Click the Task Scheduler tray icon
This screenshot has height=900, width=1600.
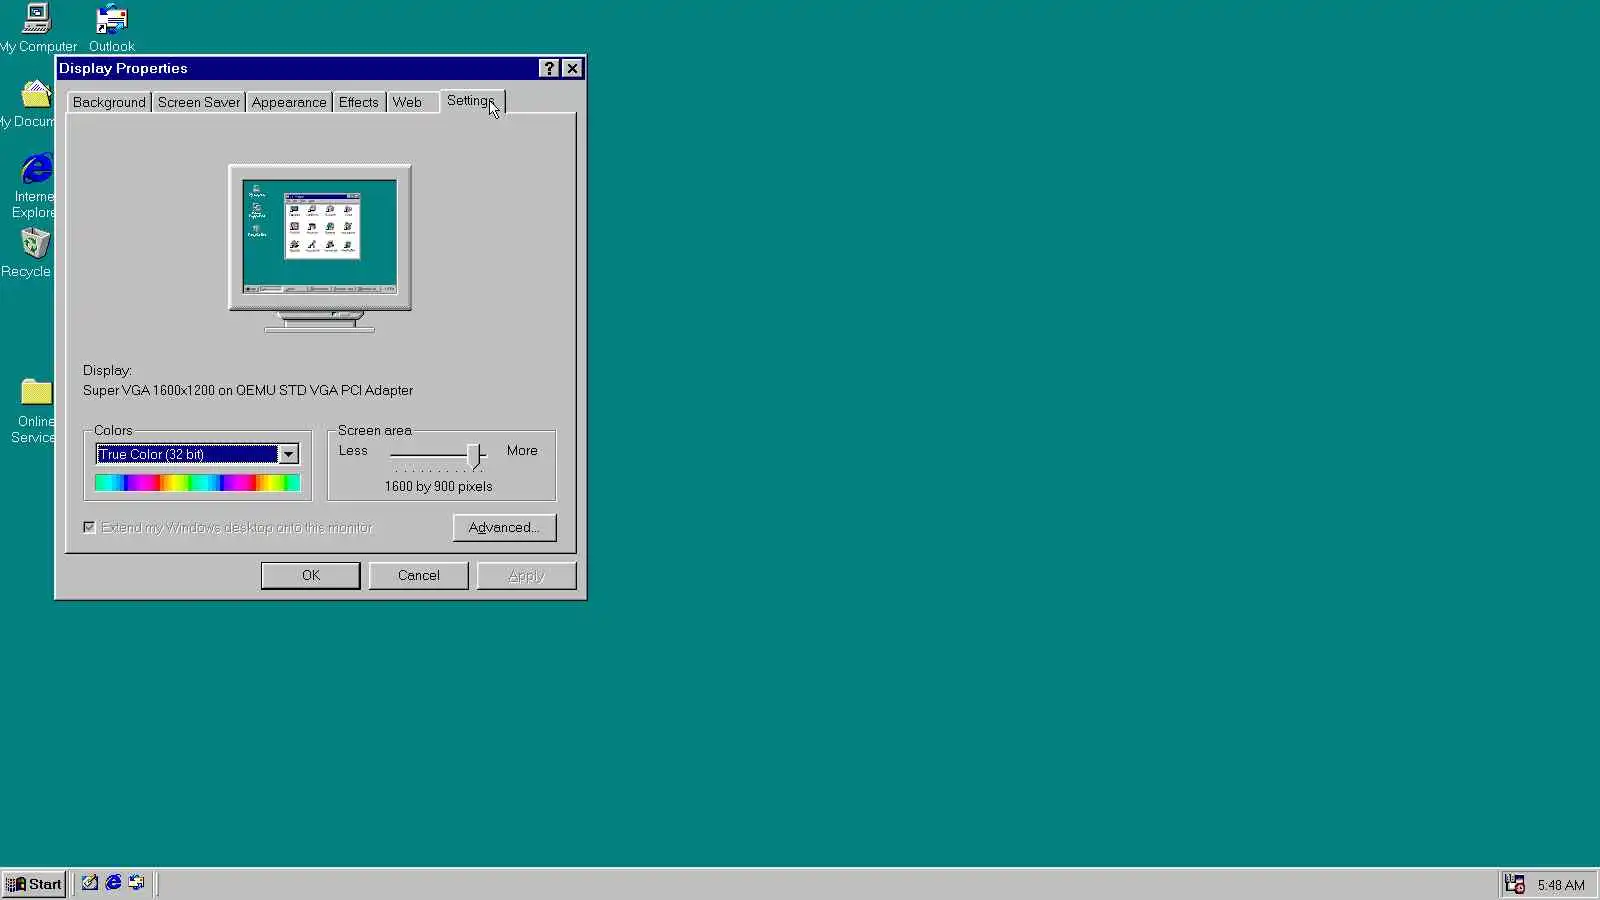tap(1515, 884)
